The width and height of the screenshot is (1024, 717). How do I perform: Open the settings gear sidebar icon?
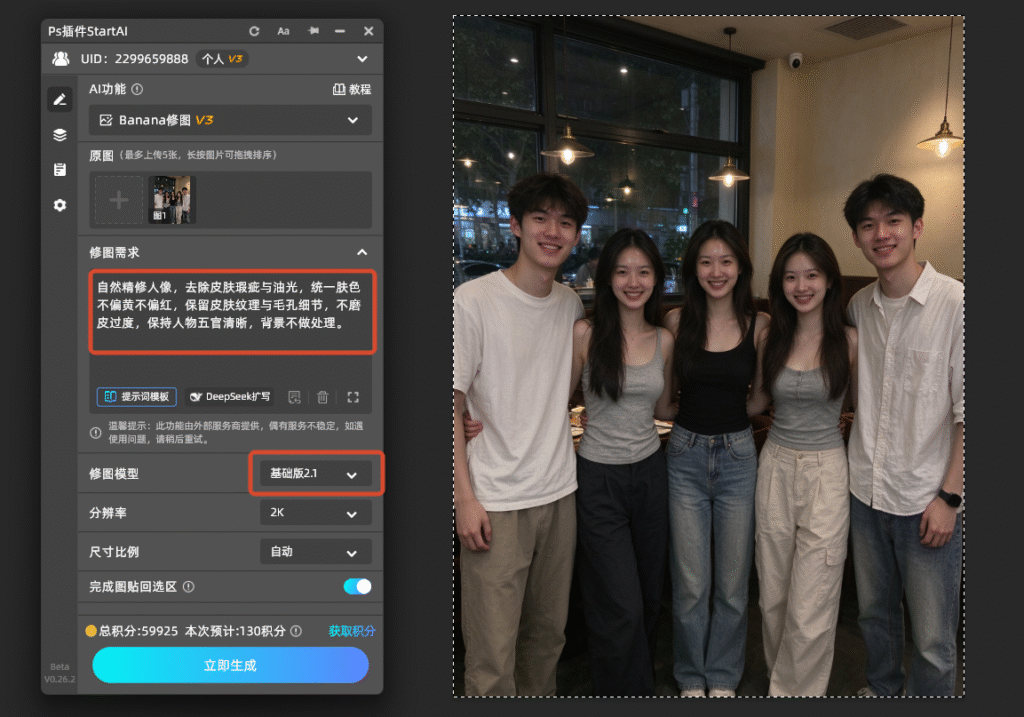(60, 205)
